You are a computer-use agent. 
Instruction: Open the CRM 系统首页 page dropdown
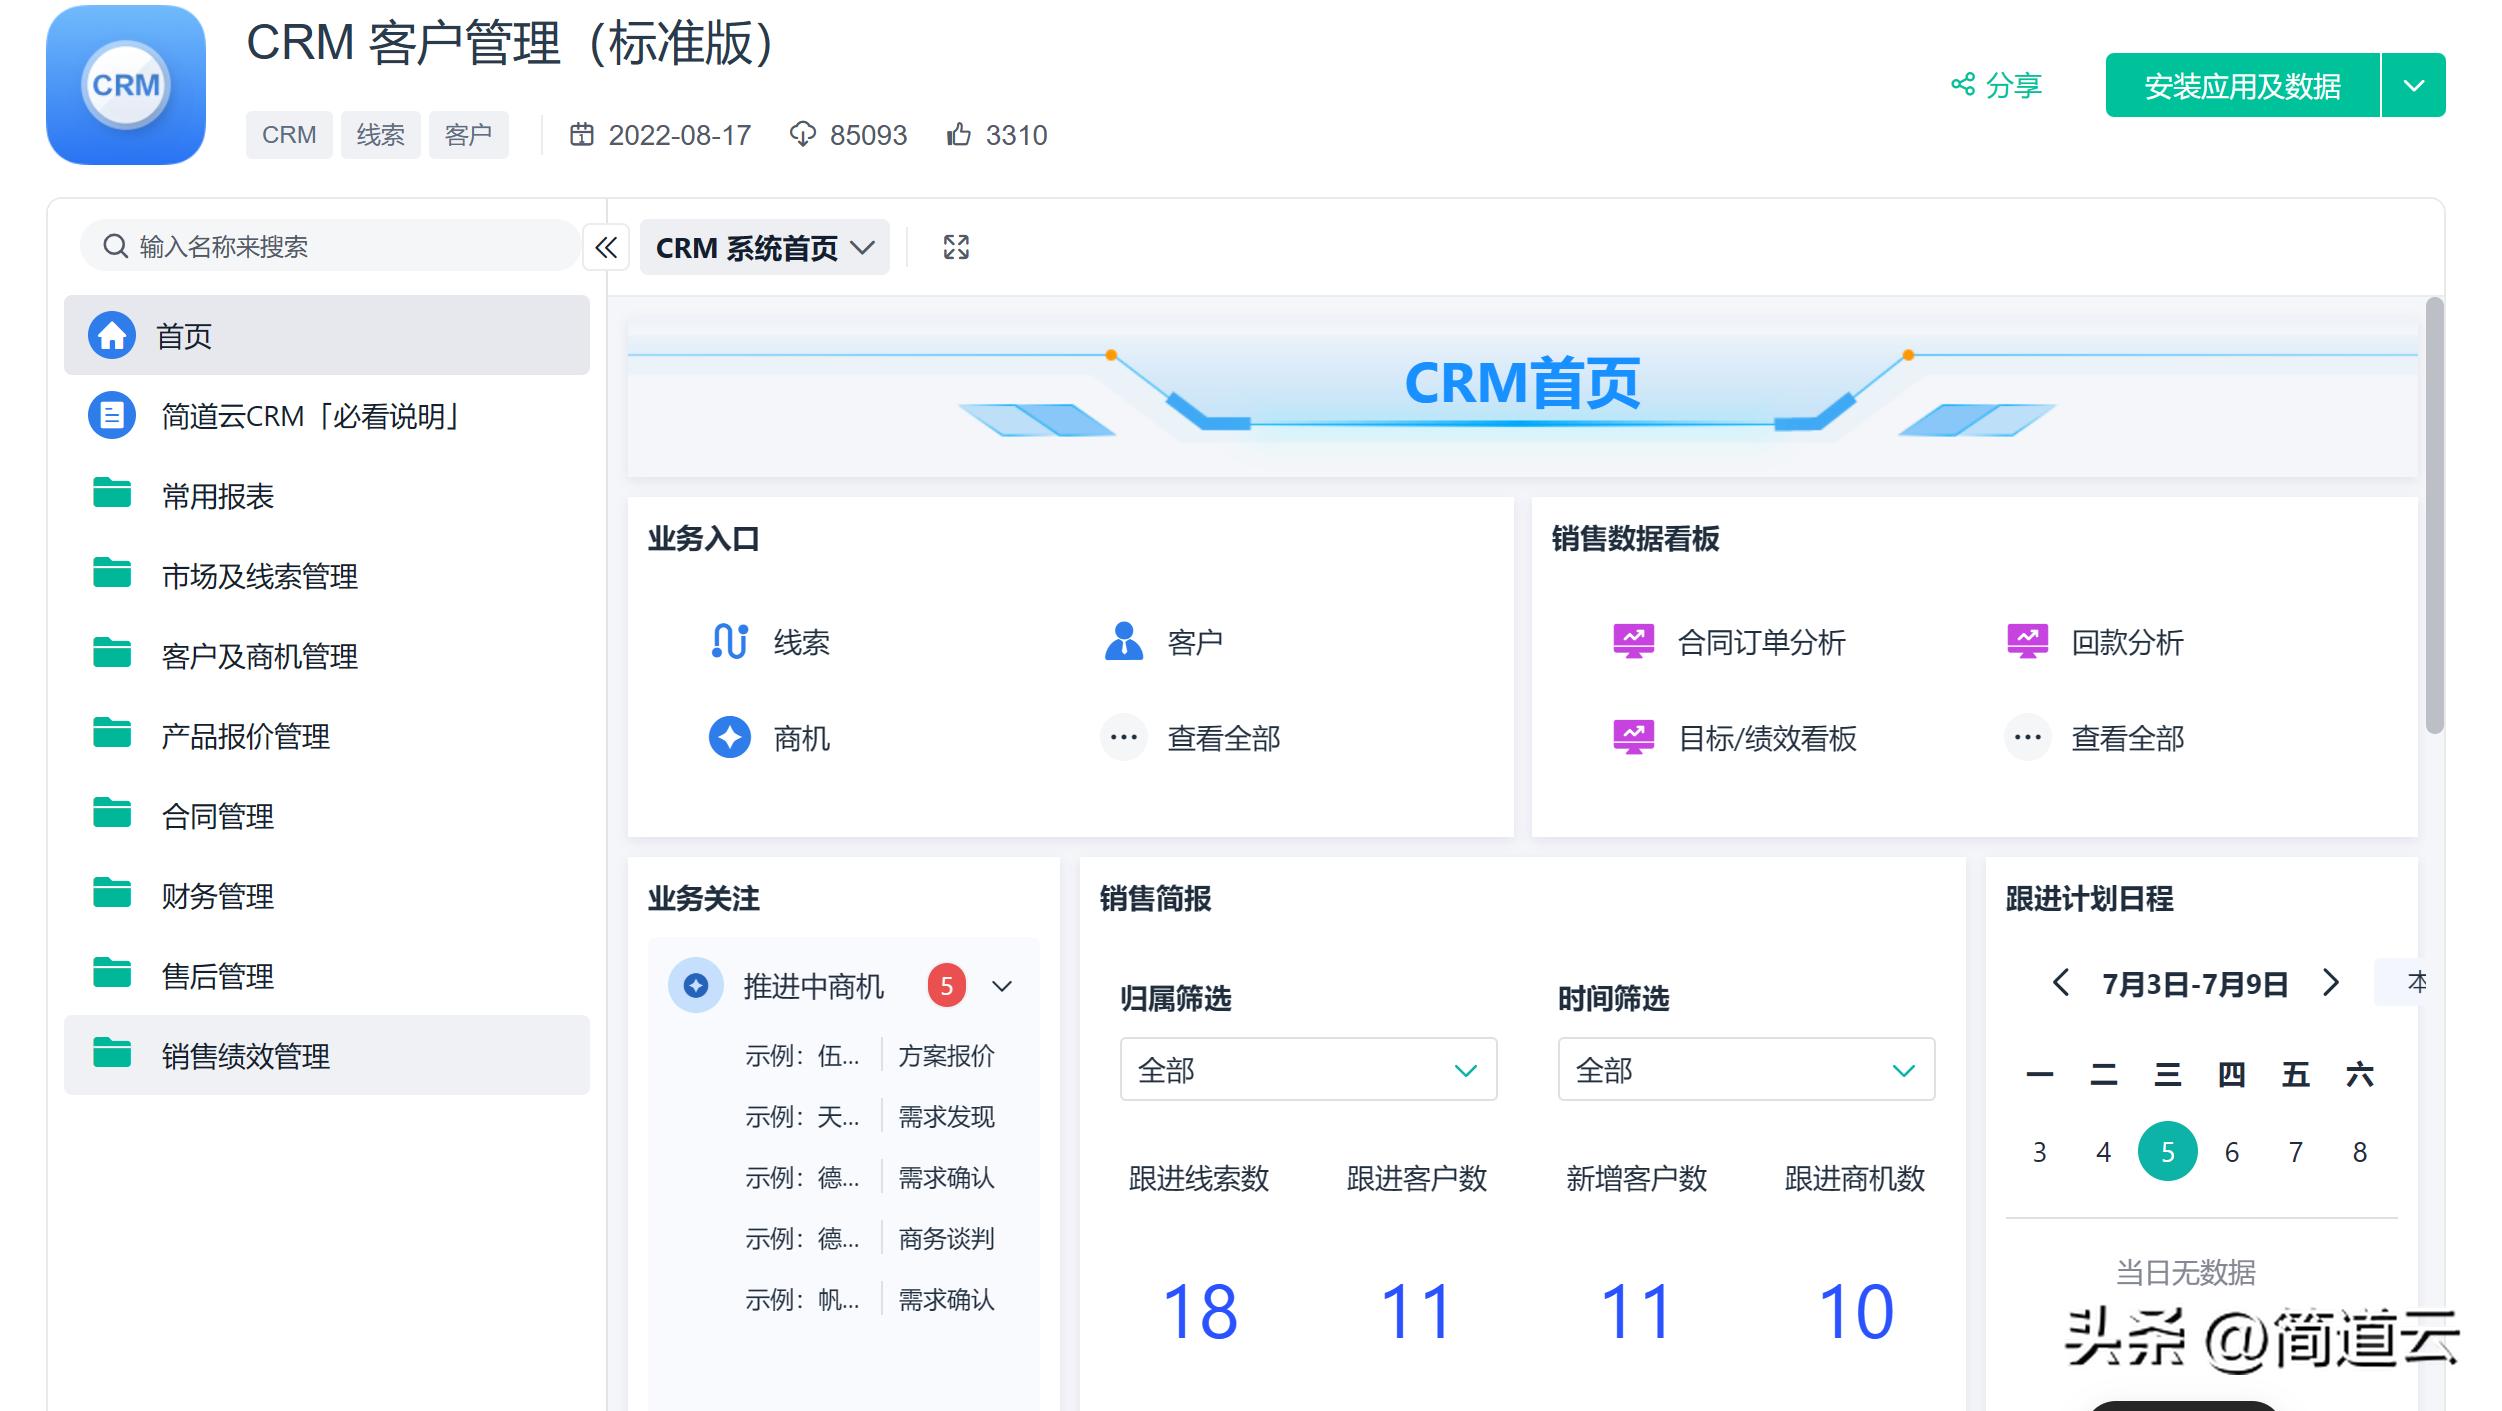coord(864,247)
